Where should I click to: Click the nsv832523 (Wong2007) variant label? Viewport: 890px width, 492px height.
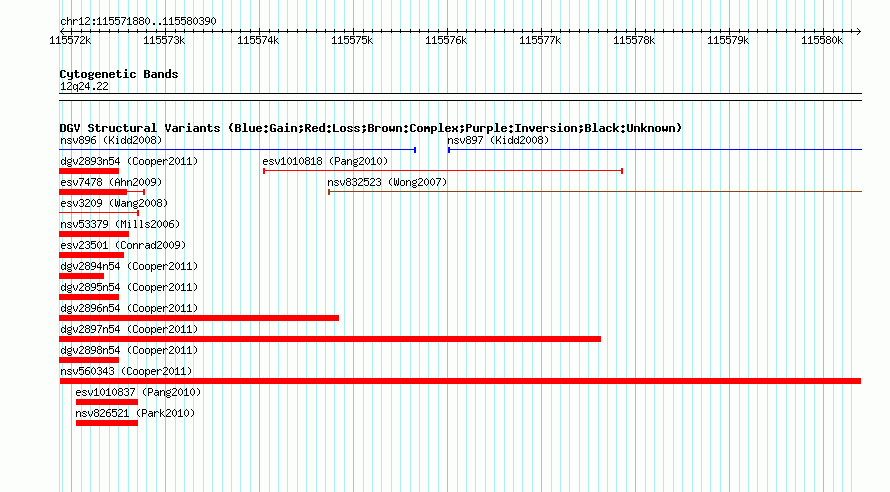click(x=387, y=182)
